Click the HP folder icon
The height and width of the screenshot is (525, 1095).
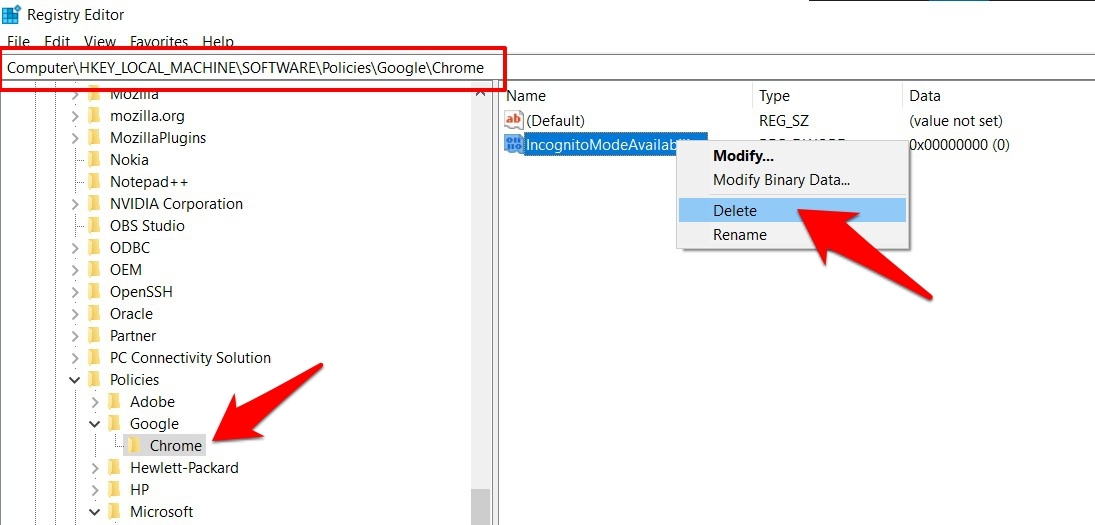tap(115, 489)
